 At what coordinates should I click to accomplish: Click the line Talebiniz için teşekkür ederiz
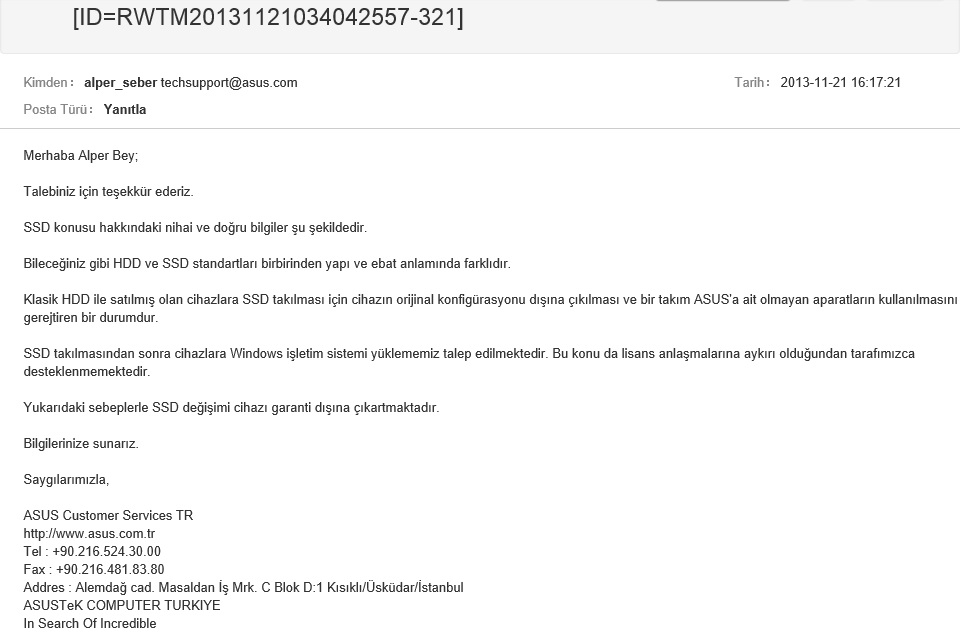pos(108,192)
